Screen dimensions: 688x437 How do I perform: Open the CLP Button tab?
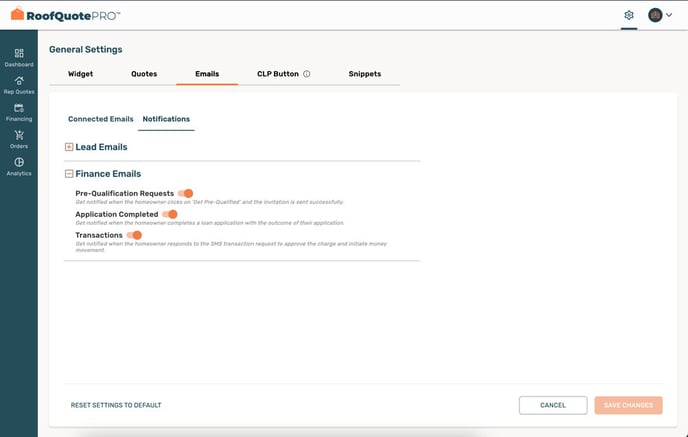(x=278, y=74)
